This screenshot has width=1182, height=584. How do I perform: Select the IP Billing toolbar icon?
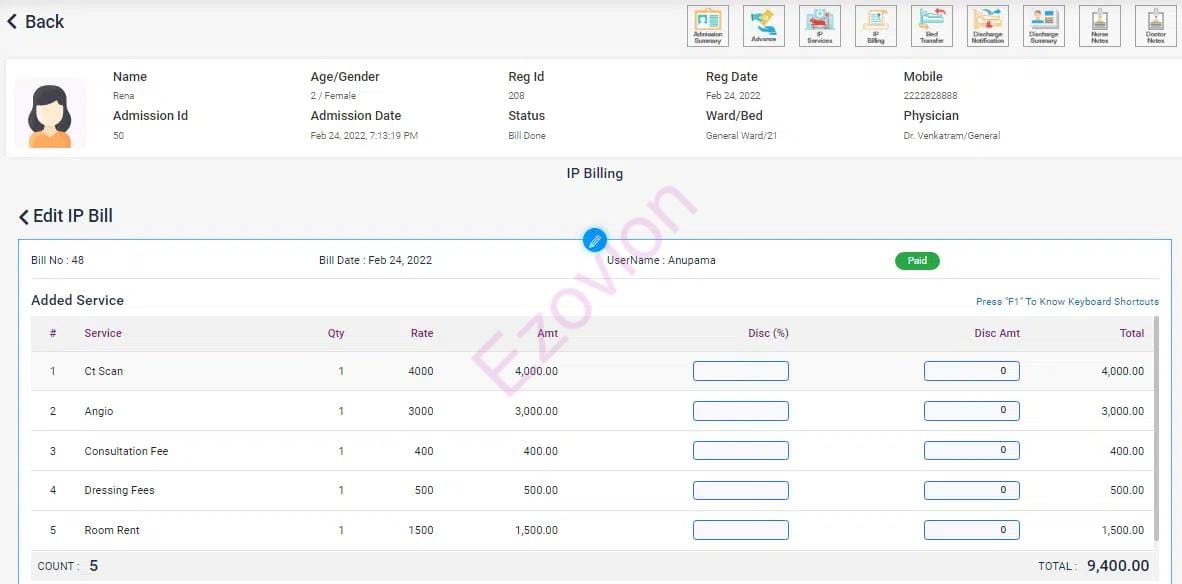tap(876, 26)
